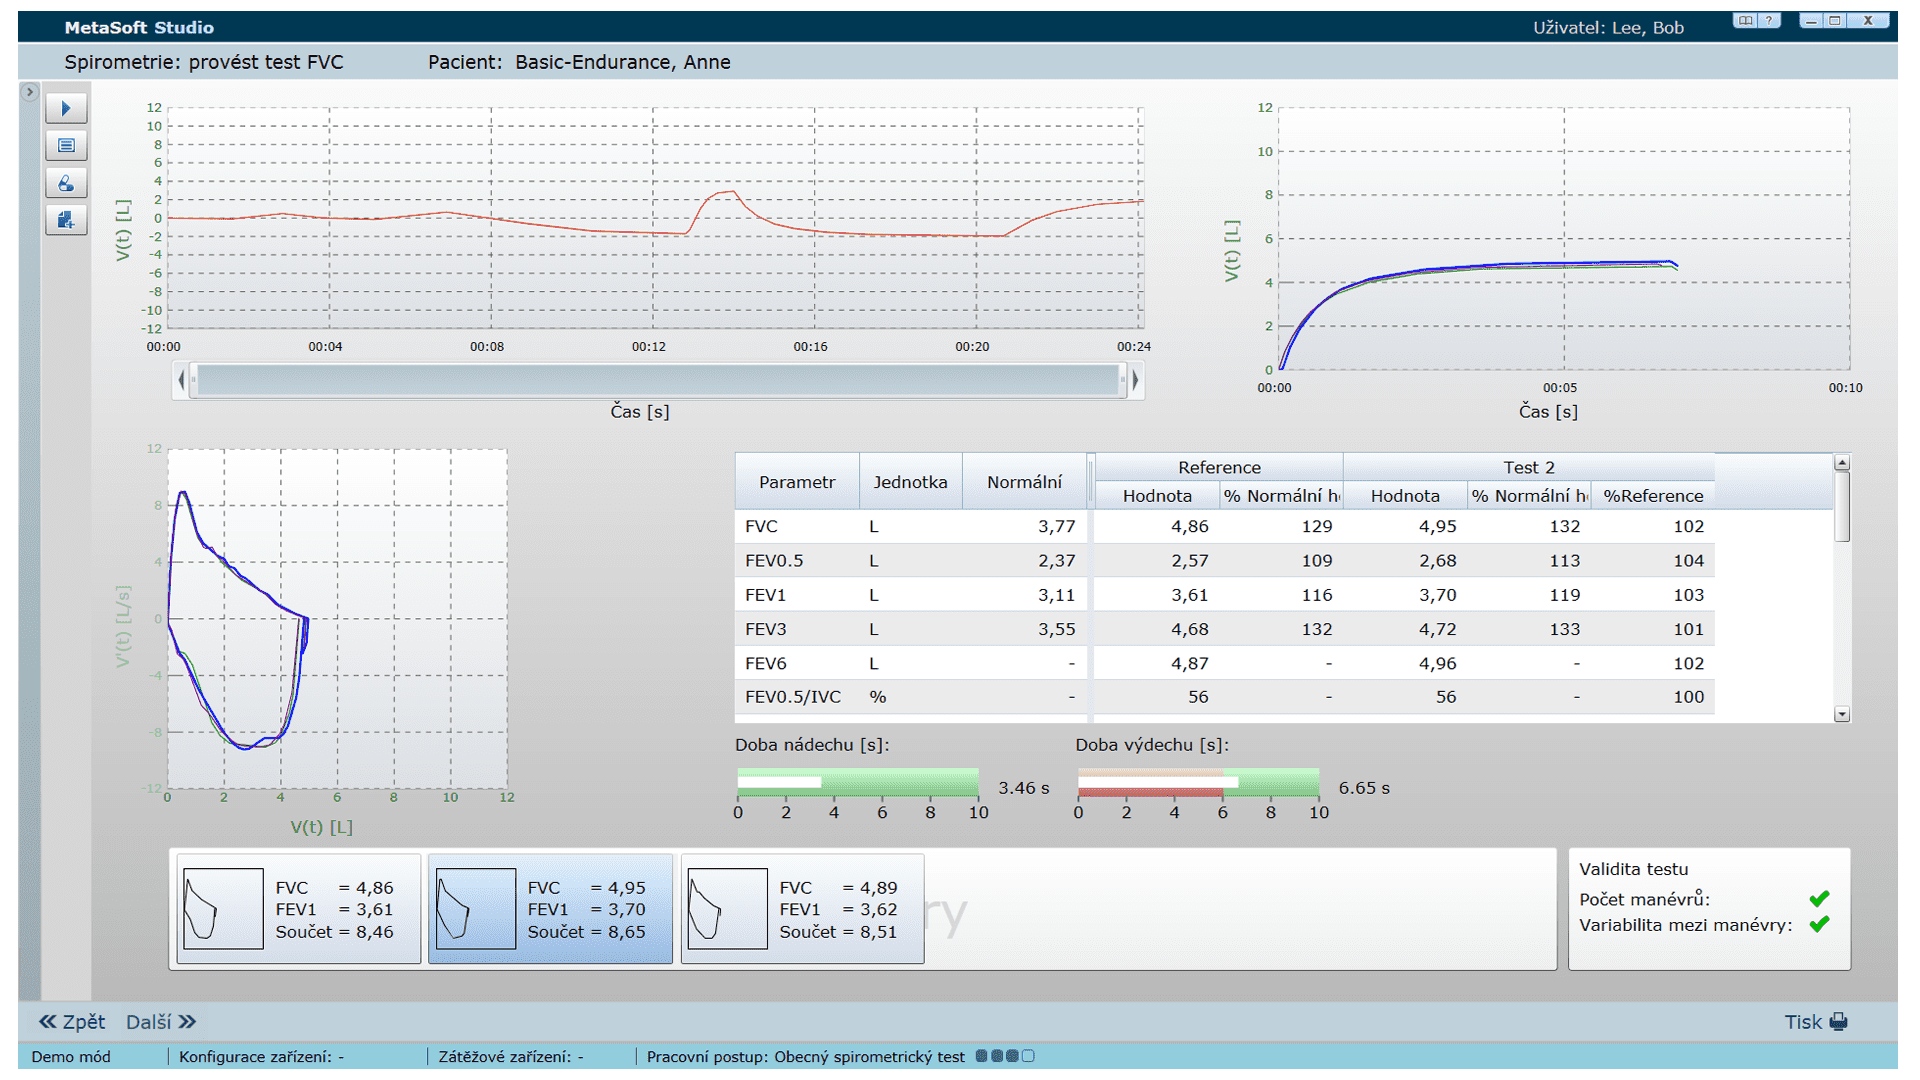
Task: Select the Test 2 maneuver thumbnail showing FVC 4,95
Action: 550,909
